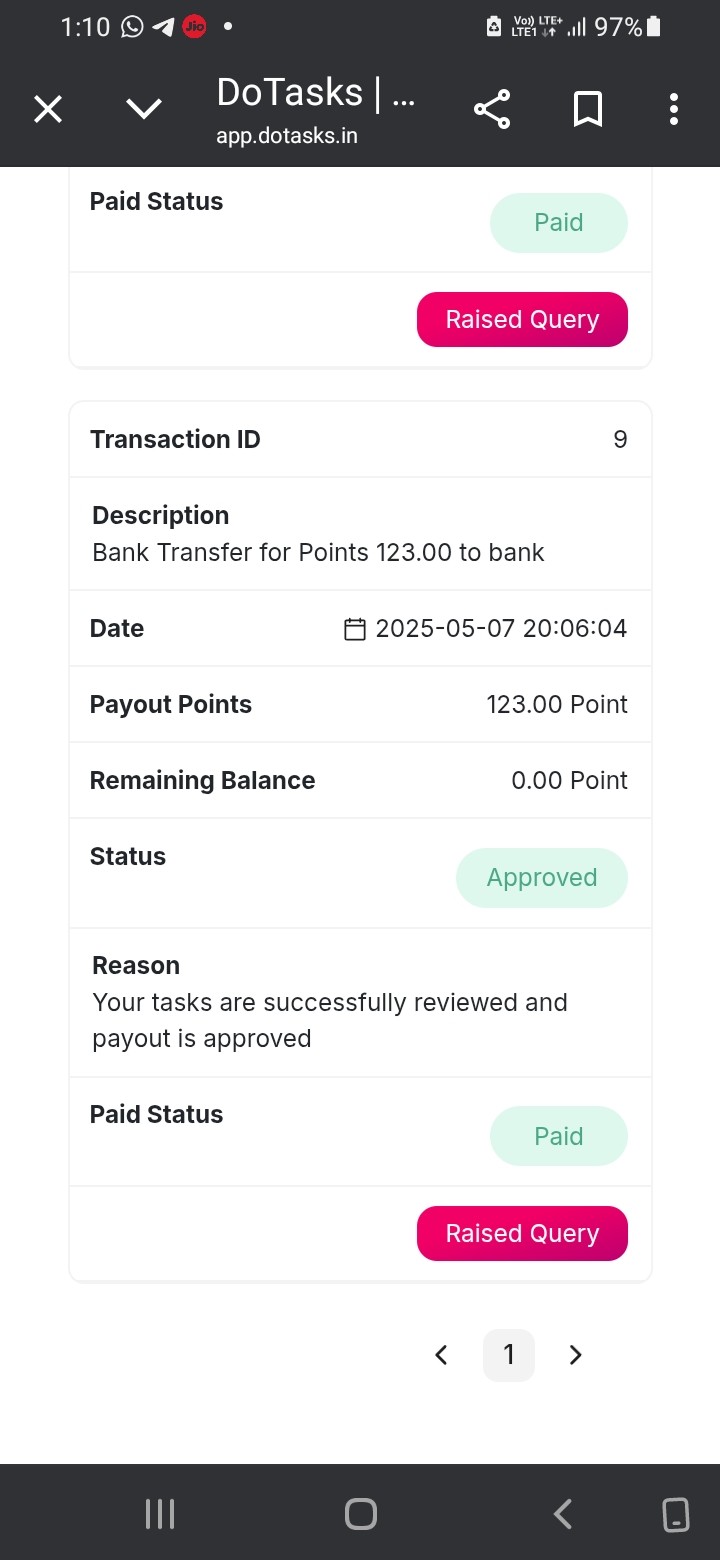Go to the previous page arrow
The height and width of the screenshot is (1560, 720).
[441, 1355]
